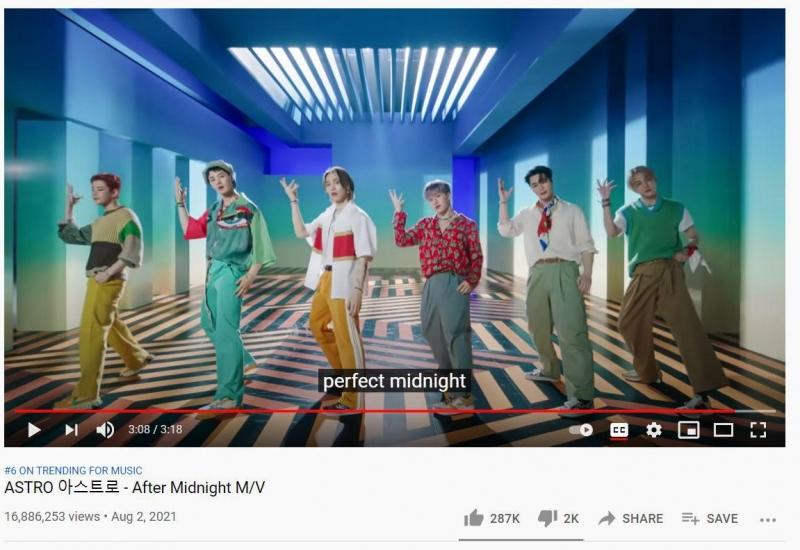The width and height of the screenshot is (800, 550).
Task: Mute the video volume
Action: tap(106, 430)
